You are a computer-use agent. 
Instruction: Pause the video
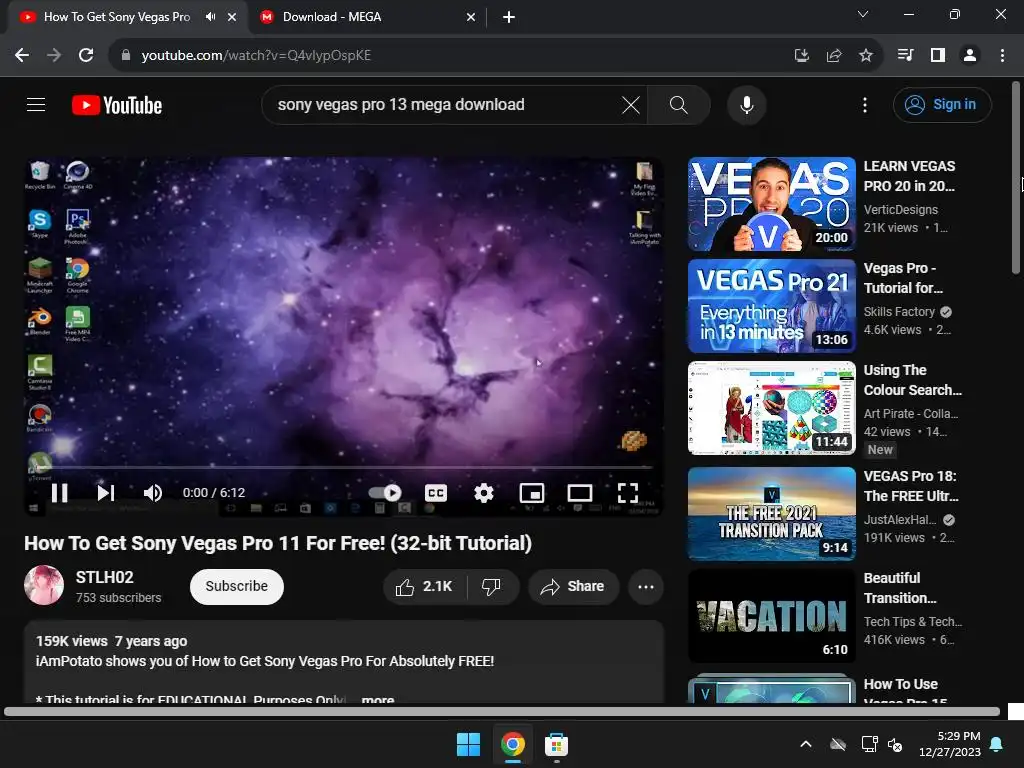point(59,493)
